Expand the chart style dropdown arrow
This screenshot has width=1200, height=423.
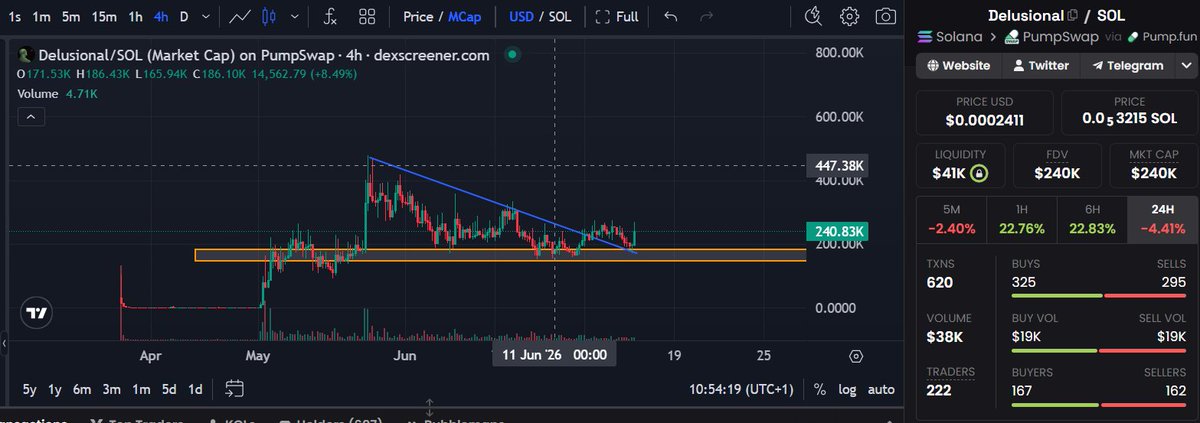[x=295, y=17]
